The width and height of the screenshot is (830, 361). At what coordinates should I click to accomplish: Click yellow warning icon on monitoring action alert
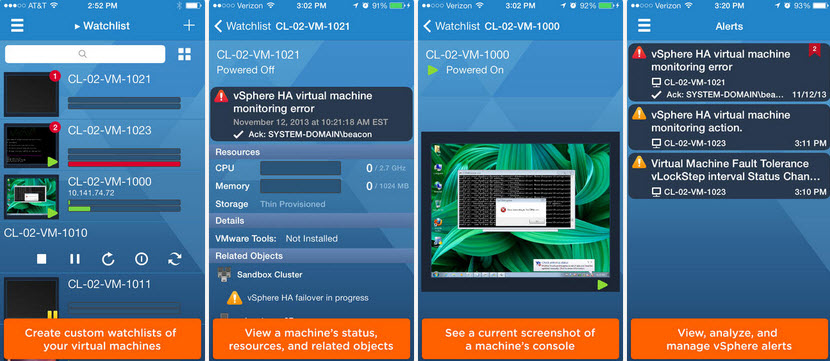coord(639,113)
